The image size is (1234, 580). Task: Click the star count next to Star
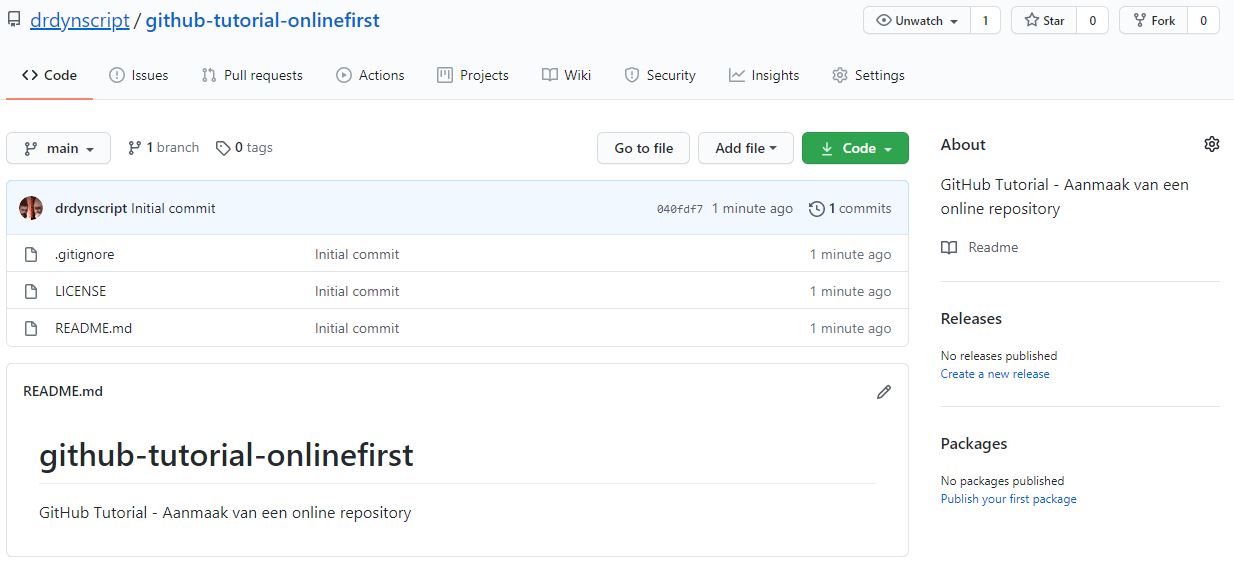1092,20
